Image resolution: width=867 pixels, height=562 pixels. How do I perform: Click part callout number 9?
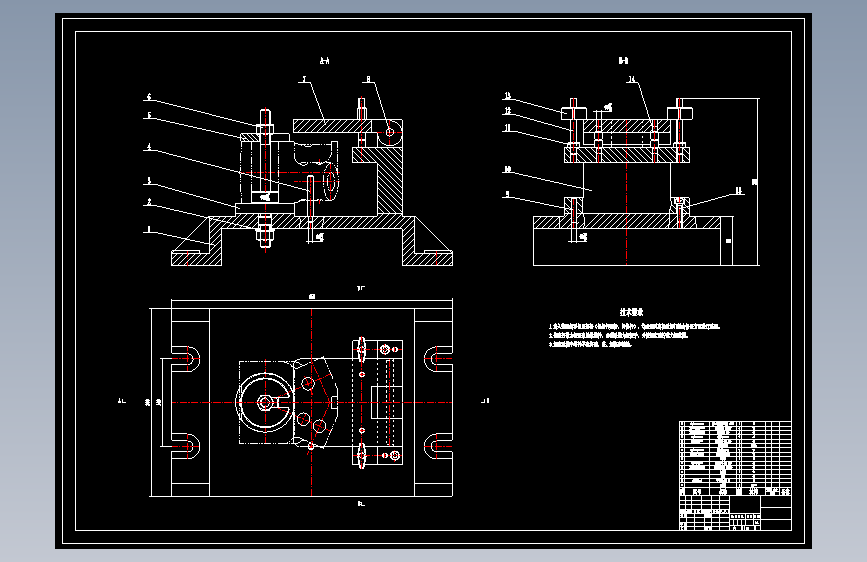pyautogui.click(x=508, y=194)
